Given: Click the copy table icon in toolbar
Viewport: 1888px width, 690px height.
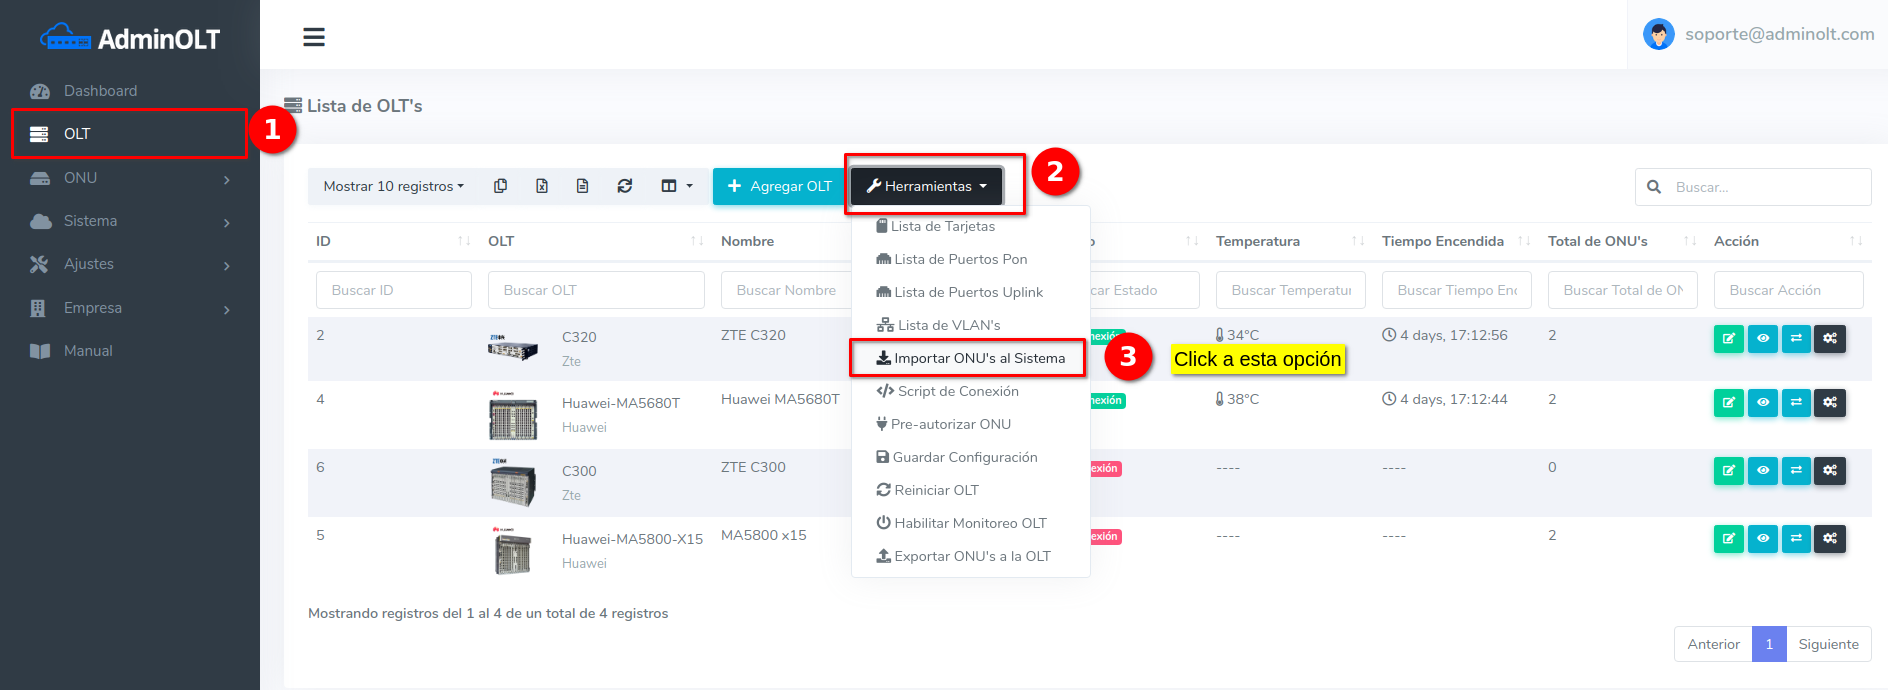Looking at the screenshot, I should pos(501,186).
